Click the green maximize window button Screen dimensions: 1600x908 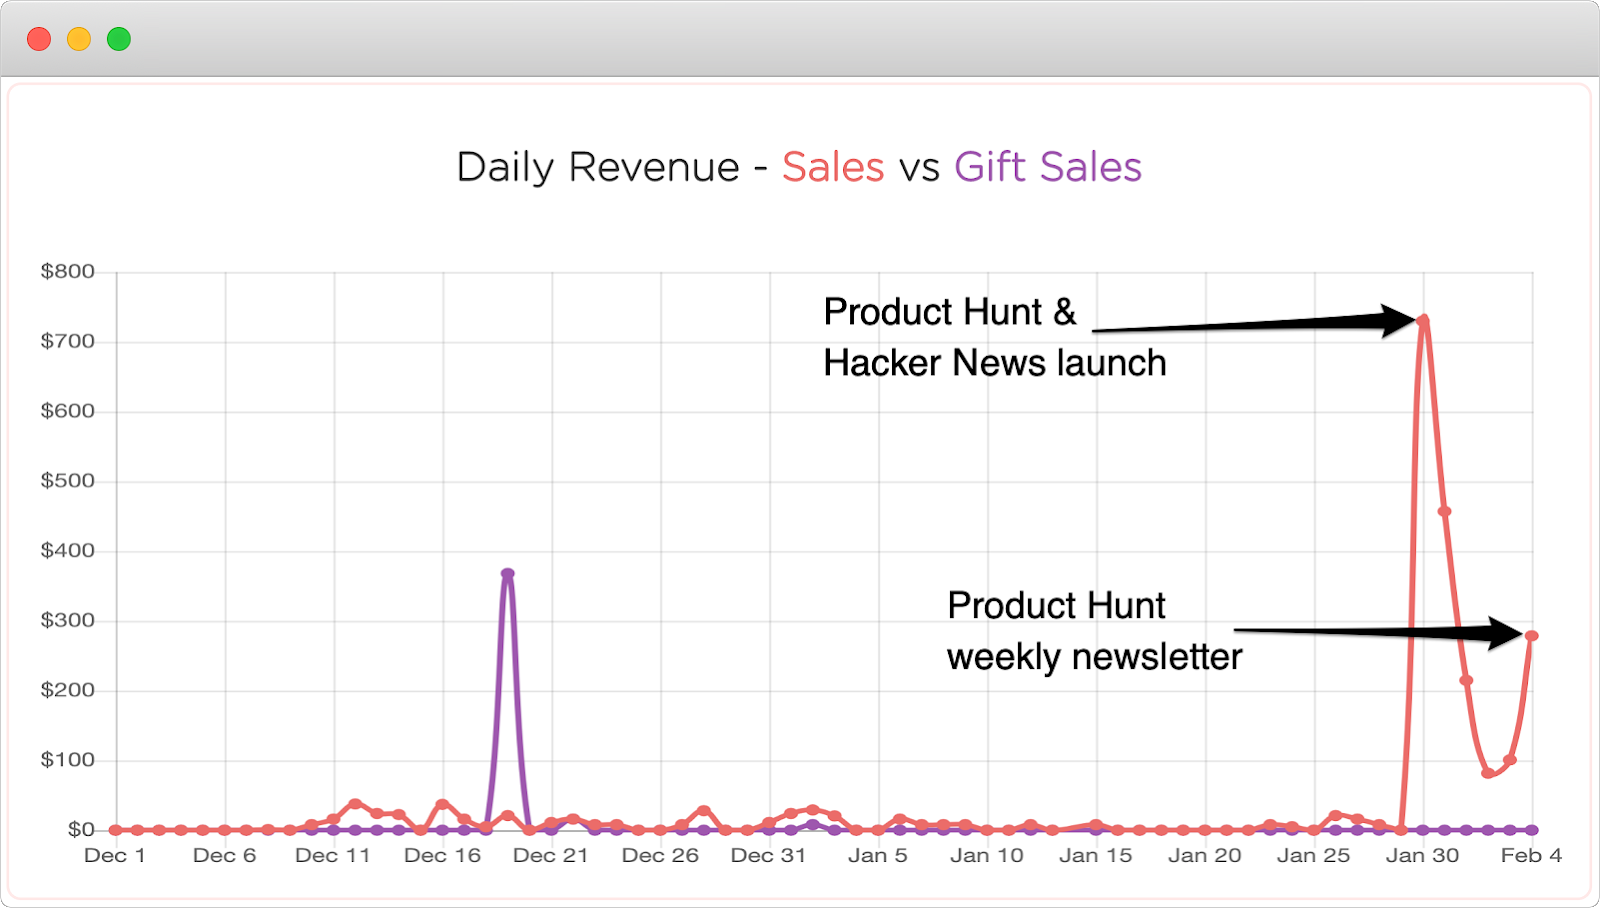(119, 39)
